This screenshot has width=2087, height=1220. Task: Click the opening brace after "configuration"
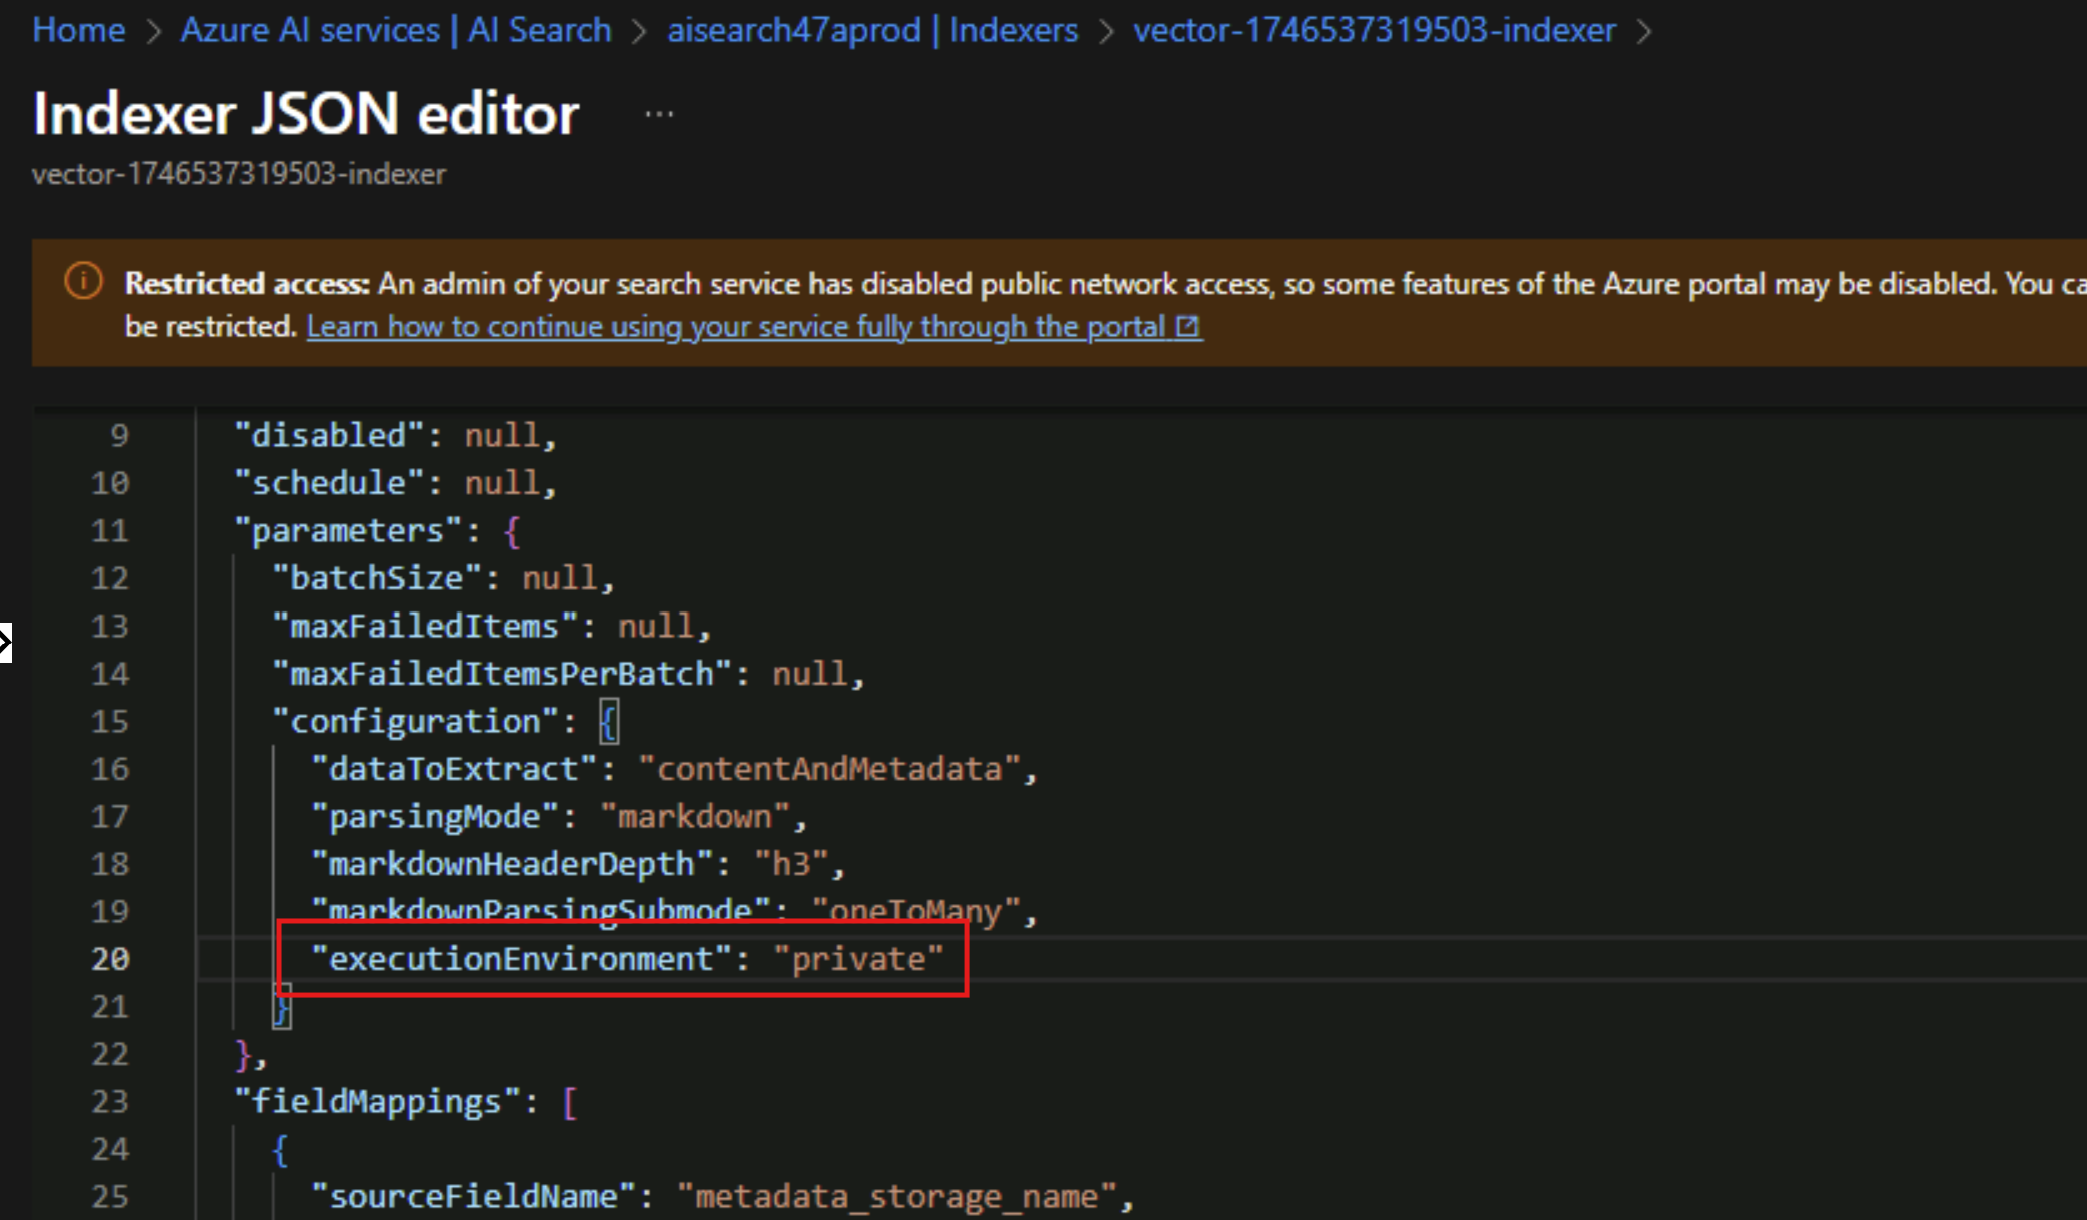[x=609, y=722]
